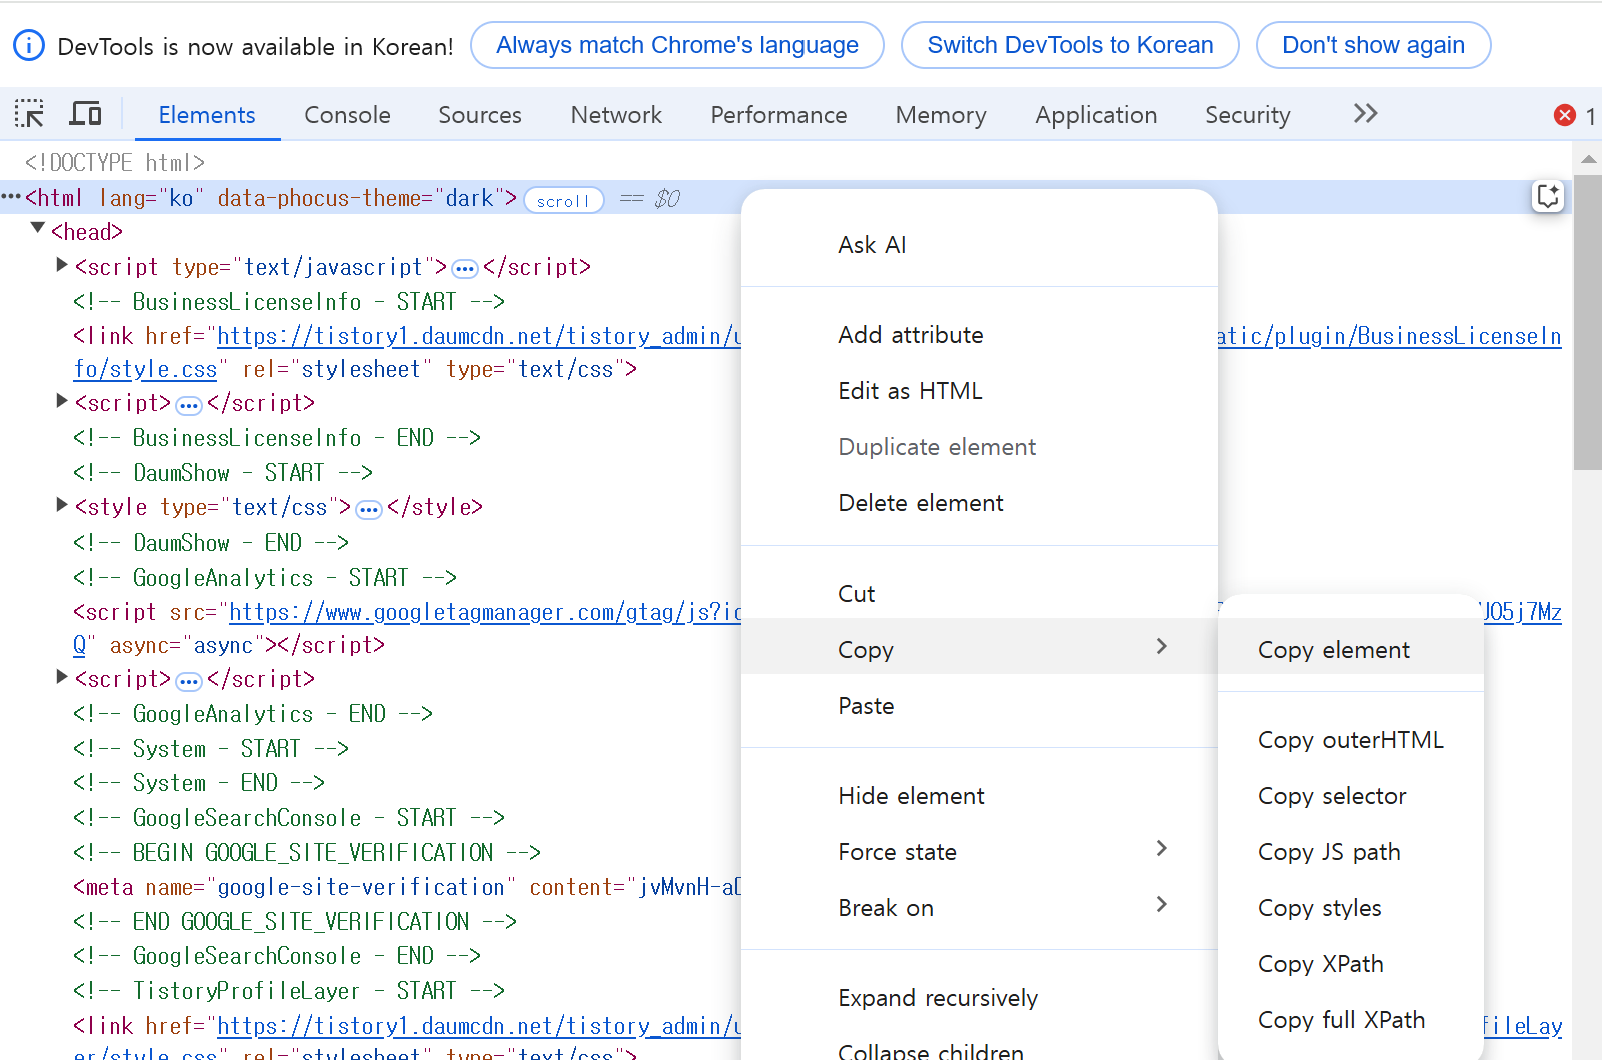
Task: Open the Application tab
Action: [x=1096, y=115]
